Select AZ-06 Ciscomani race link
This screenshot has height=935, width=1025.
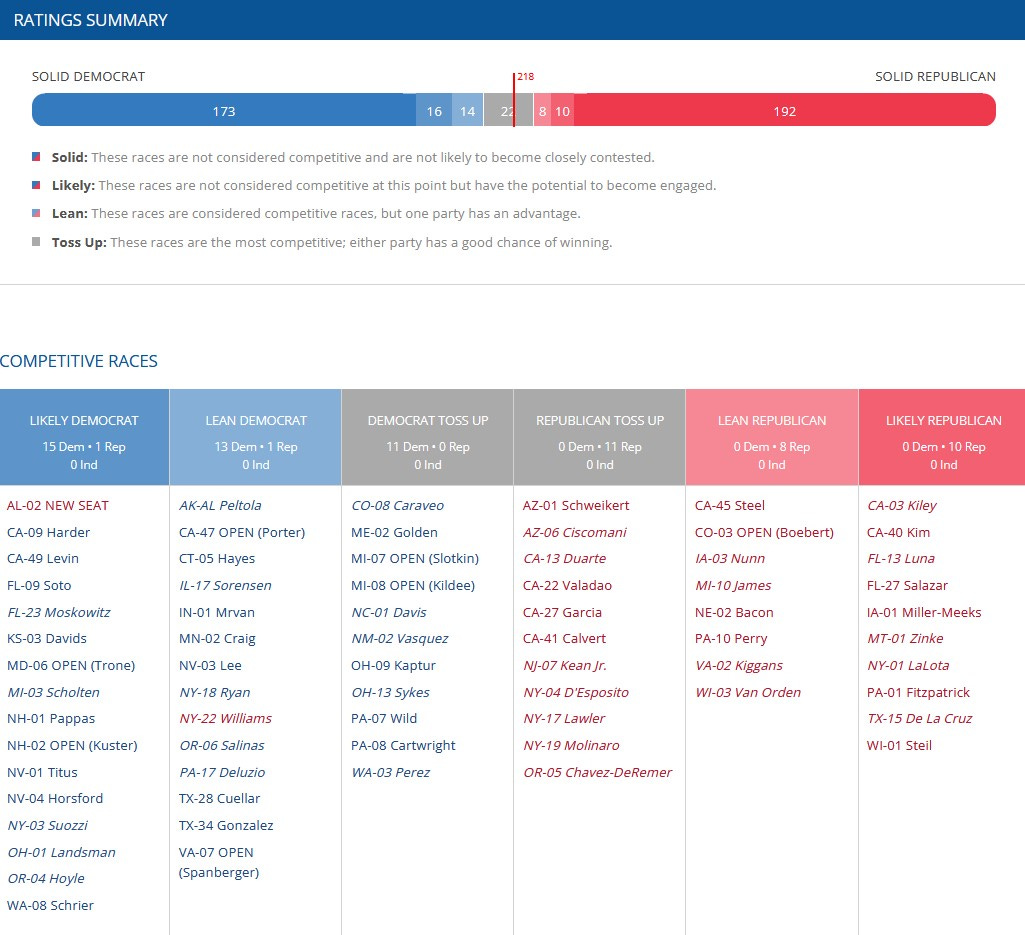(x=575, y=532)
